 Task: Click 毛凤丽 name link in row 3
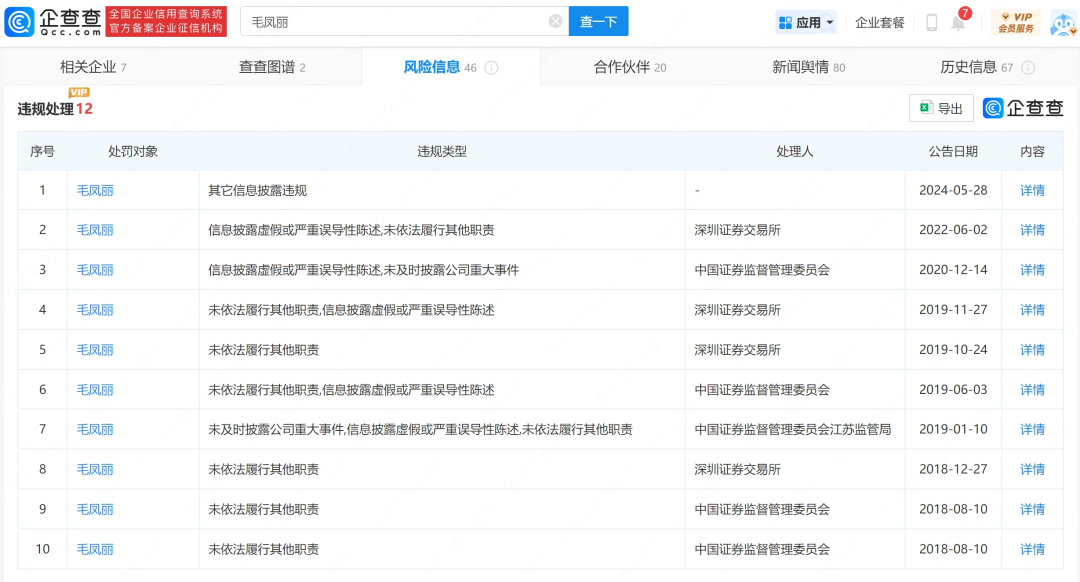tap(95, 270)
